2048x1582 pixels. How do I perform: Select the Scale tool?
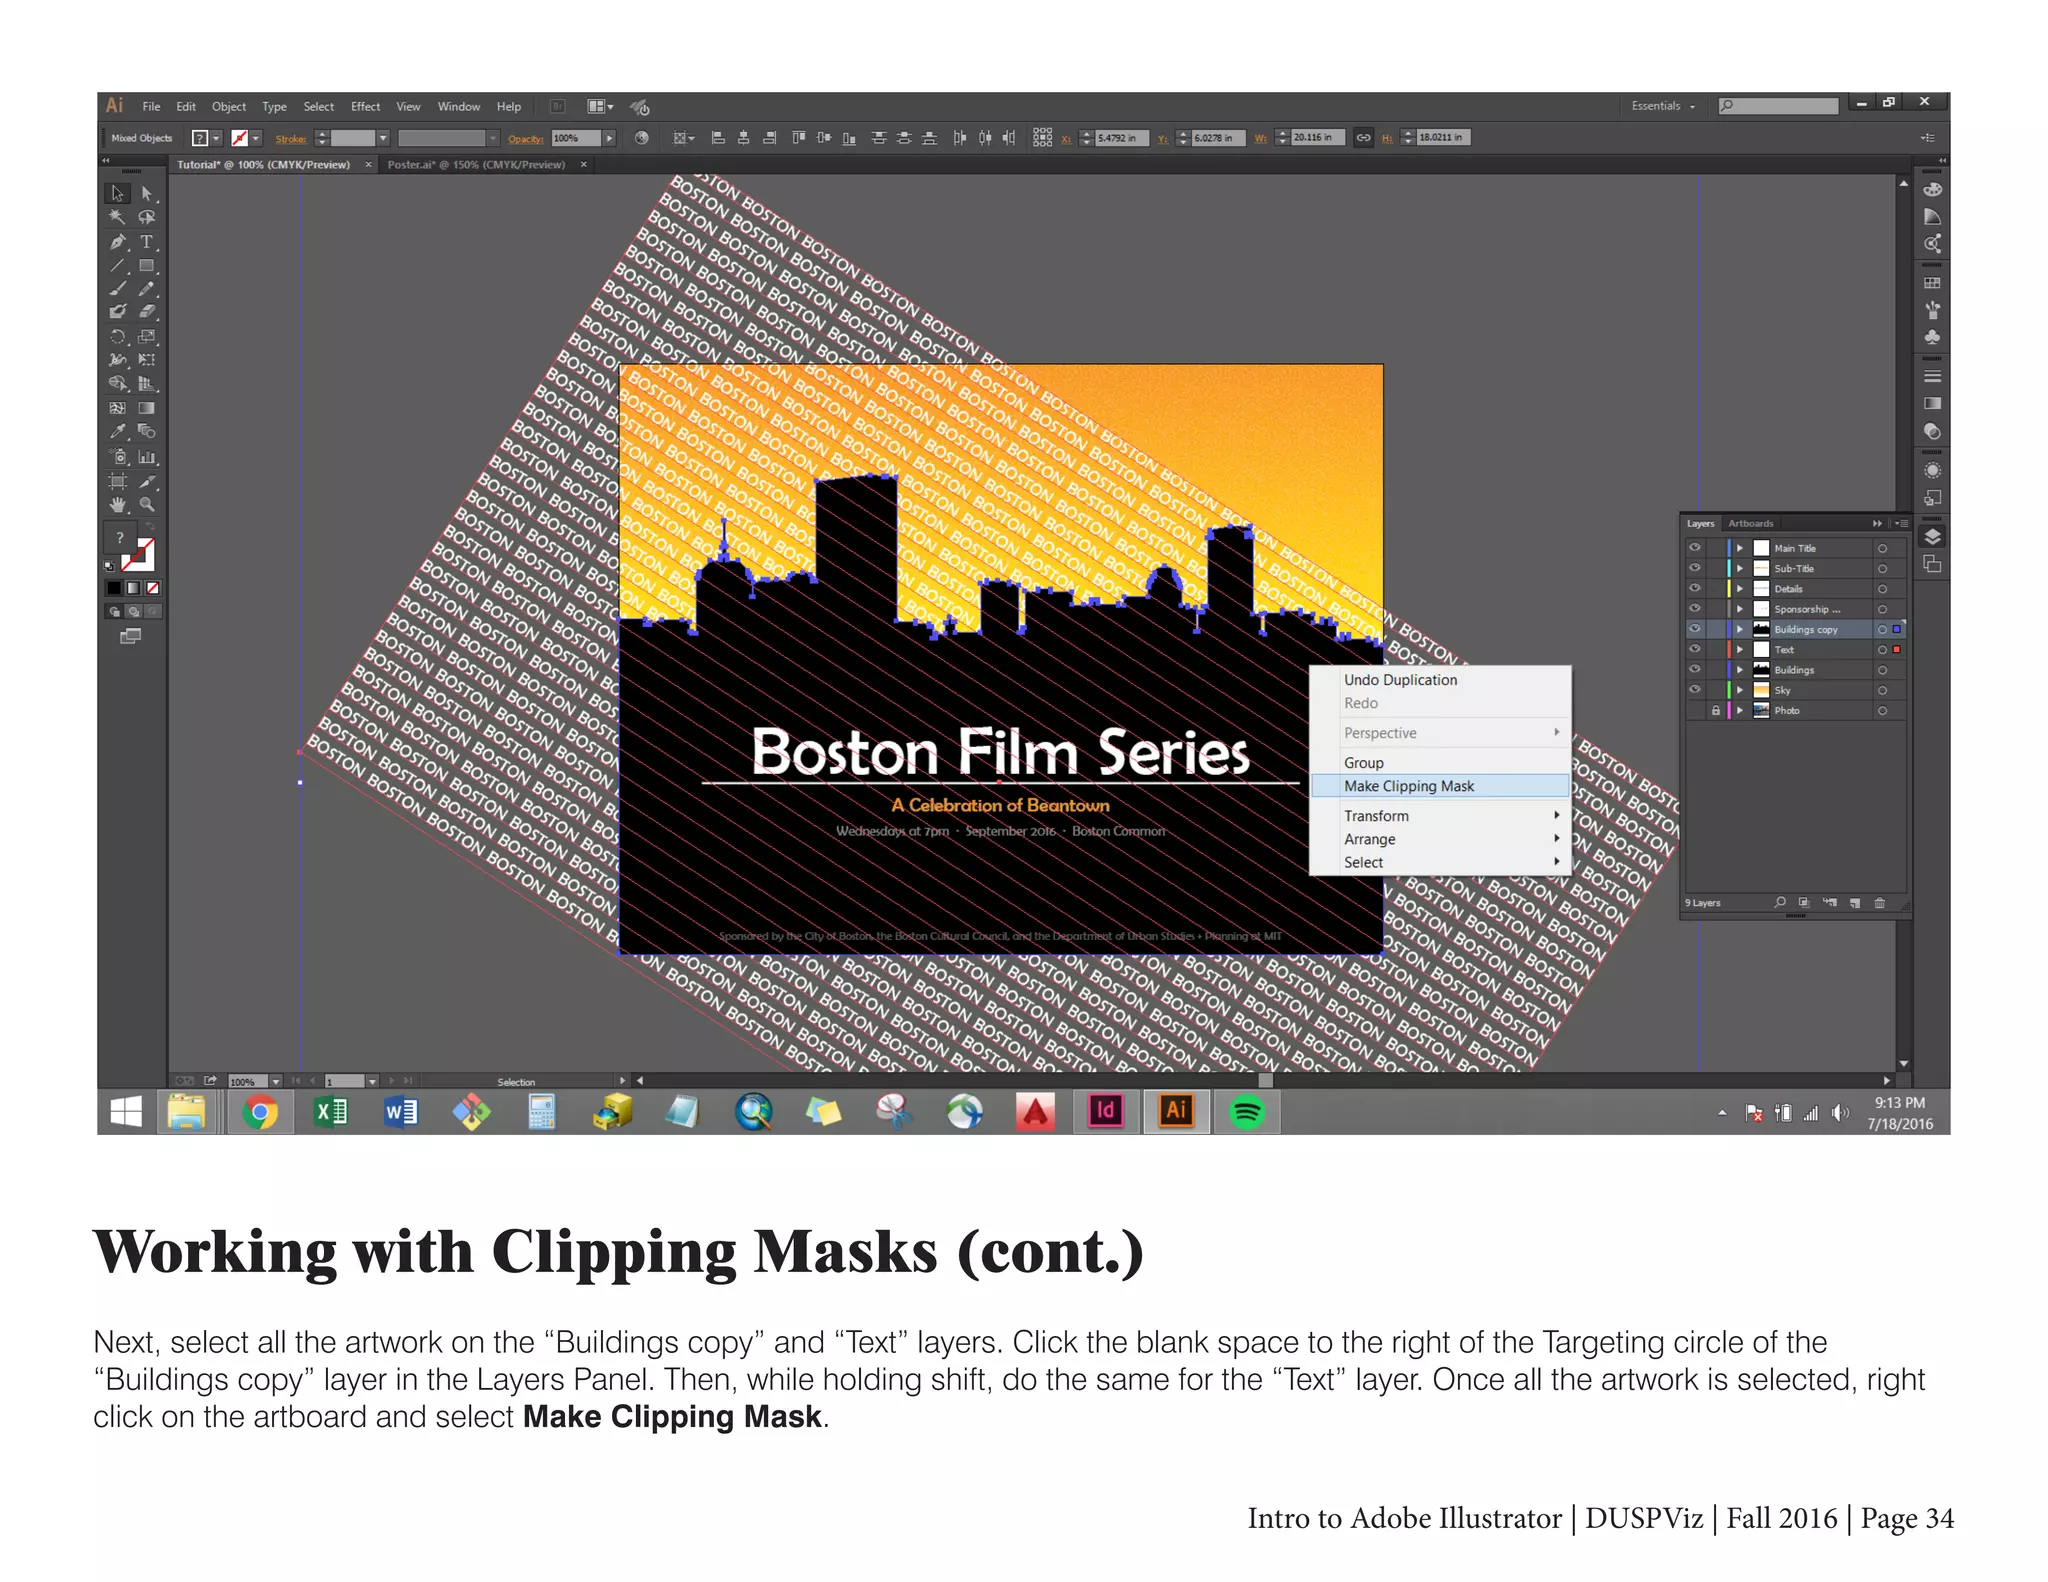146,337
